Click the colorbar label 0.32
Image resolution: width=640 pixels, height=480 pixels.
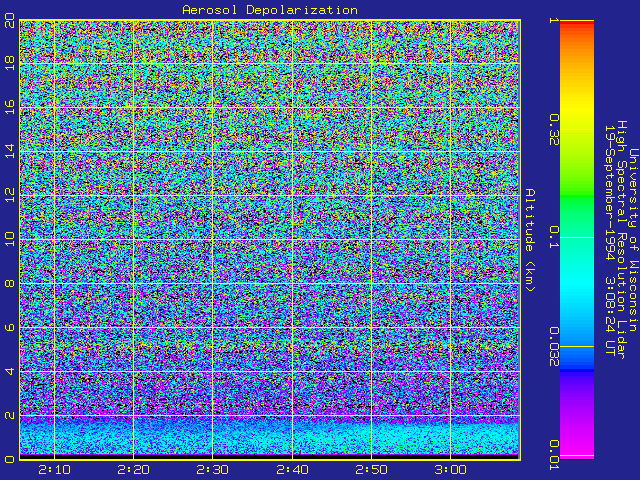(x=553, y=129)
